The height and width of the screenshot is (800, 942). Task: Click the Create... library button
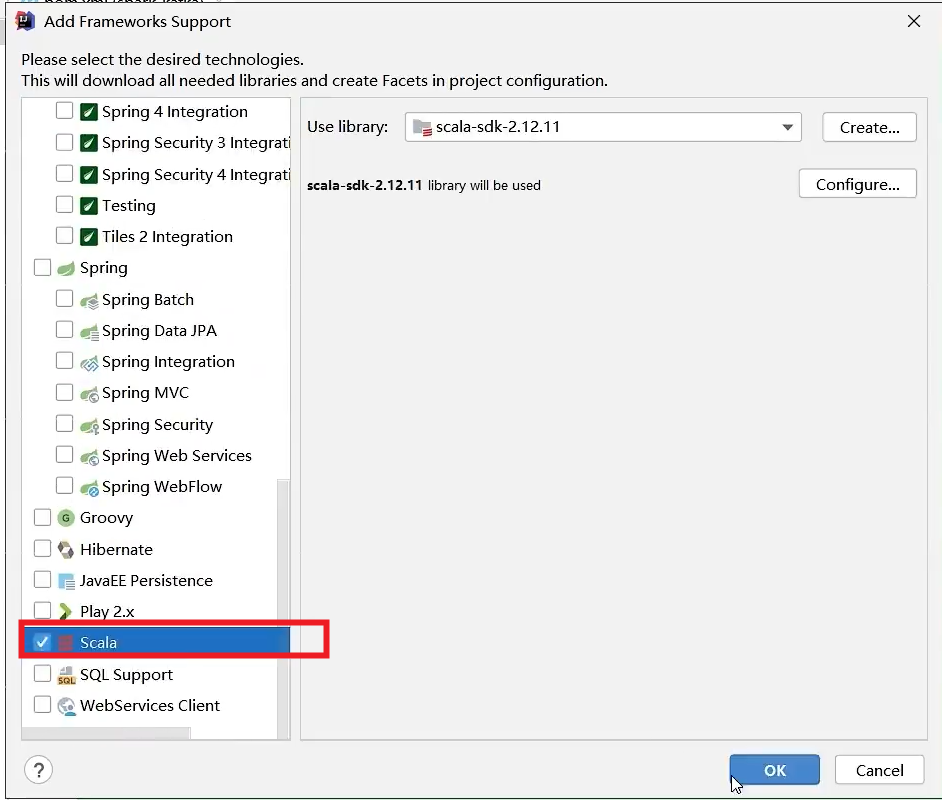point(869,127)
